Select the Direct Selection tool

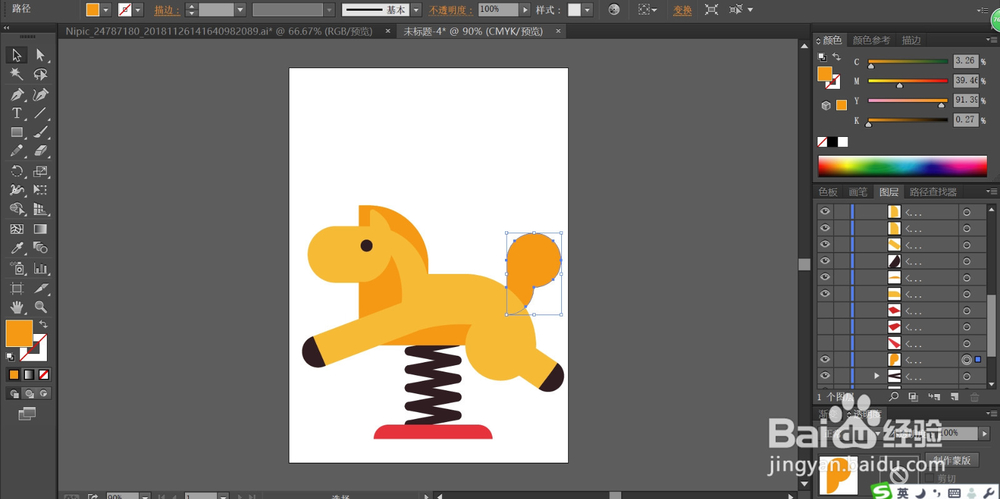[x=40, y=56]
